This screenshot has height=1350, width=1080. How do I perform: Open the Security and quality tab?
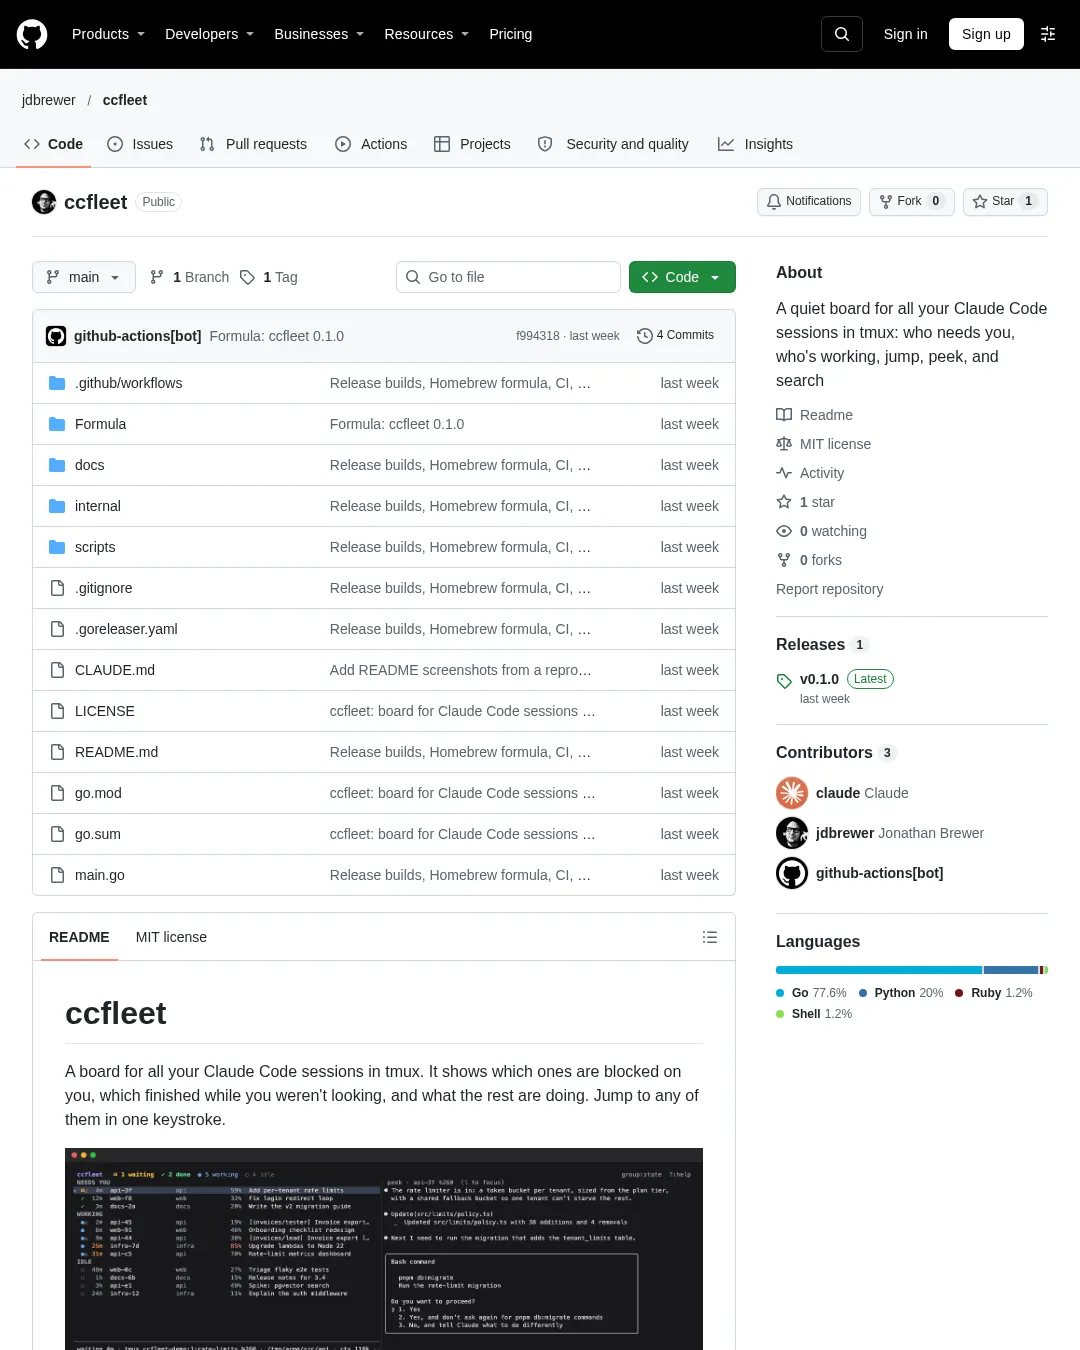[x=613, y=144]
